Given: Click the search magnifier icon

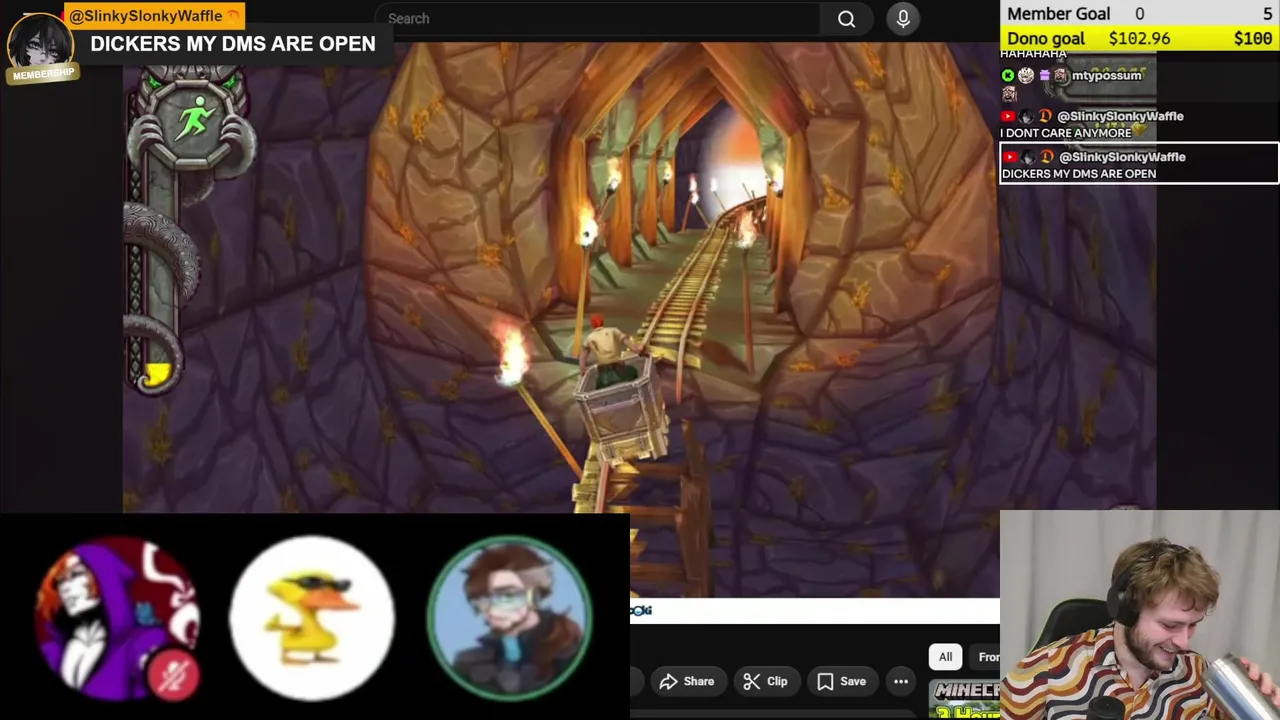Looking at the screenshot, I should pyautogui.click(x=846, y=18).
